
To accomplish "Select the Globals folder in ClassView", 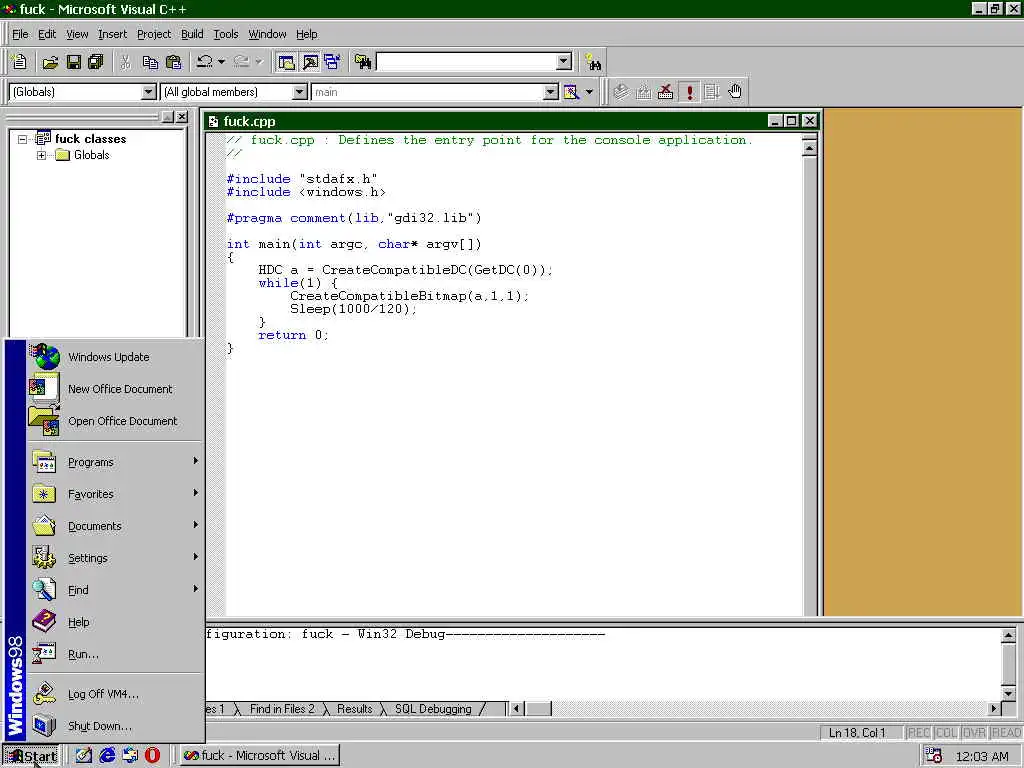I will coord(91,155).
